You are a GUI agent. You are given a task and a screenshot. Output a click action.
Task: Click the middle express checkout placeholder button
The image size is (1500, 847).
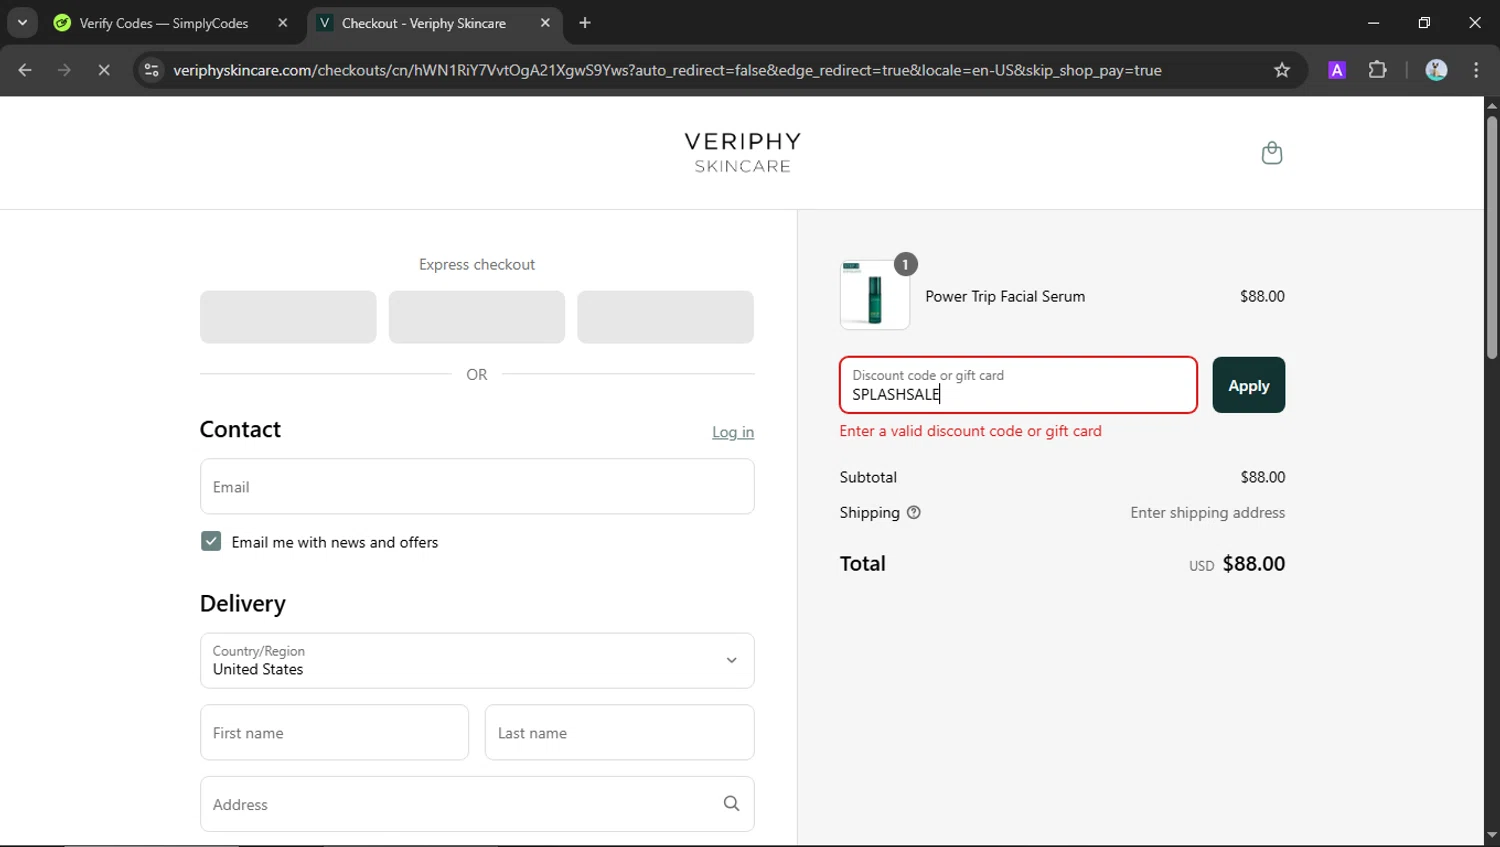(477, 317)
